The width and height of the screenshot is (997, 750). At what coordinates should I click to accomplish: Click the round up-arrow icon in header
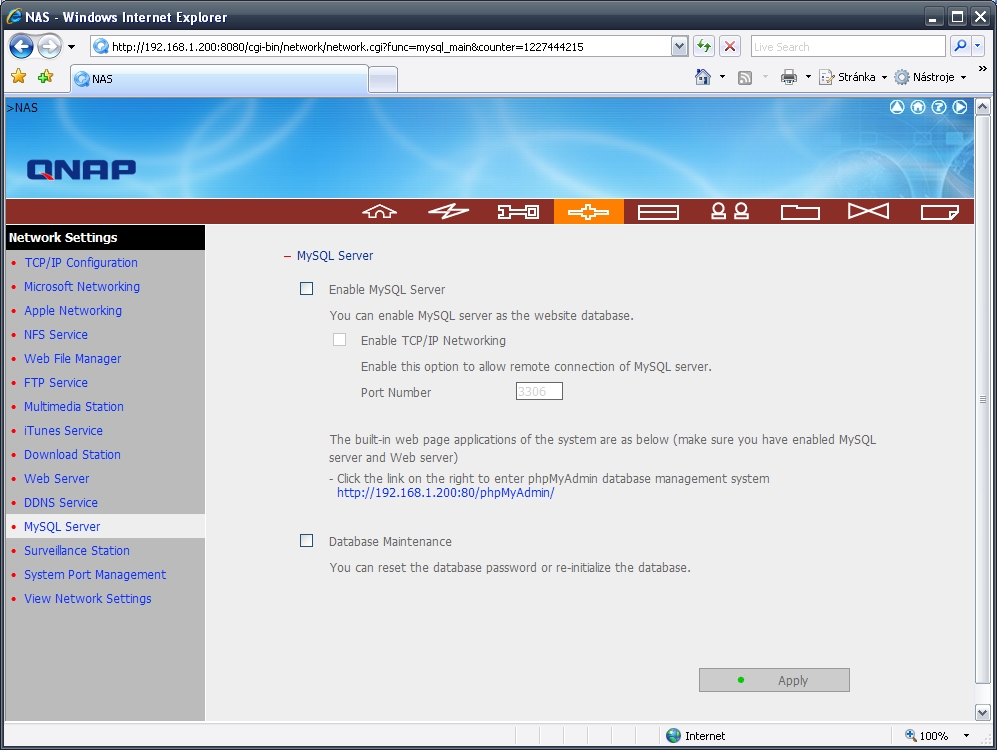897,107
